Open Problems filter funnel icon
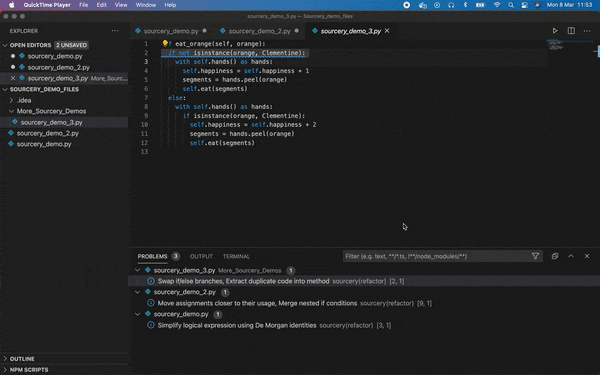This screenshot has height=375, width=600. (535, 256)
